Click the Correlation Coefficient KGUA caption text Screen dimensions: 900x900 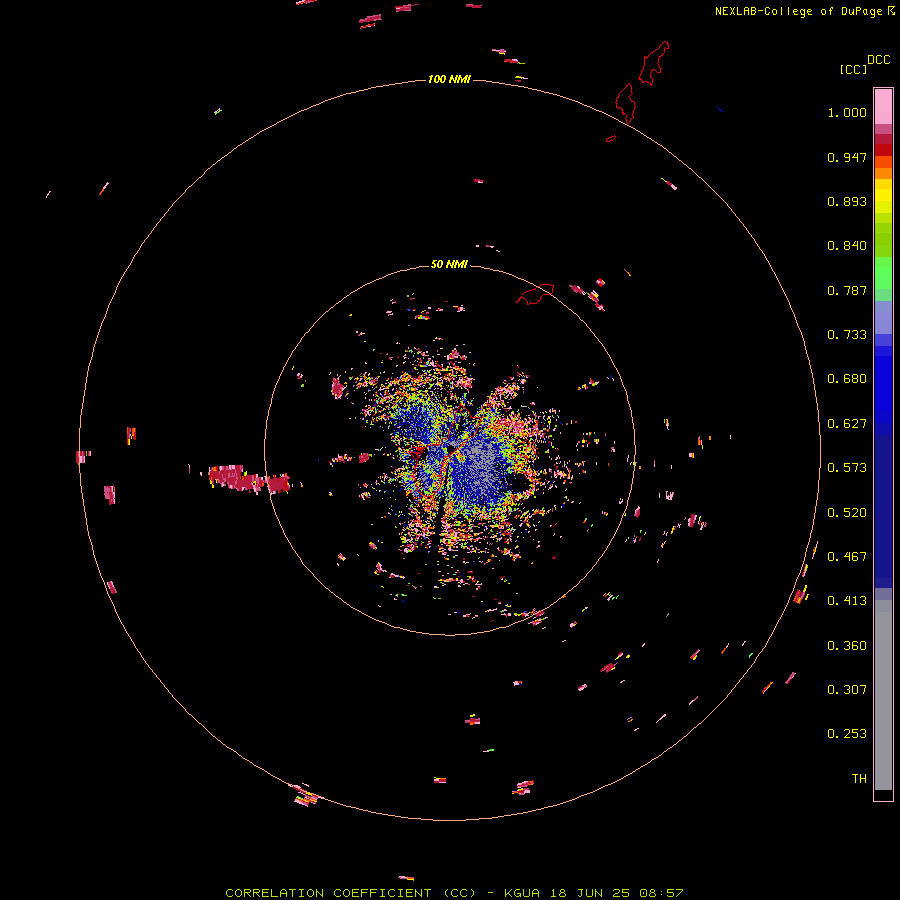pyautogui.click(x=454, y=893)
